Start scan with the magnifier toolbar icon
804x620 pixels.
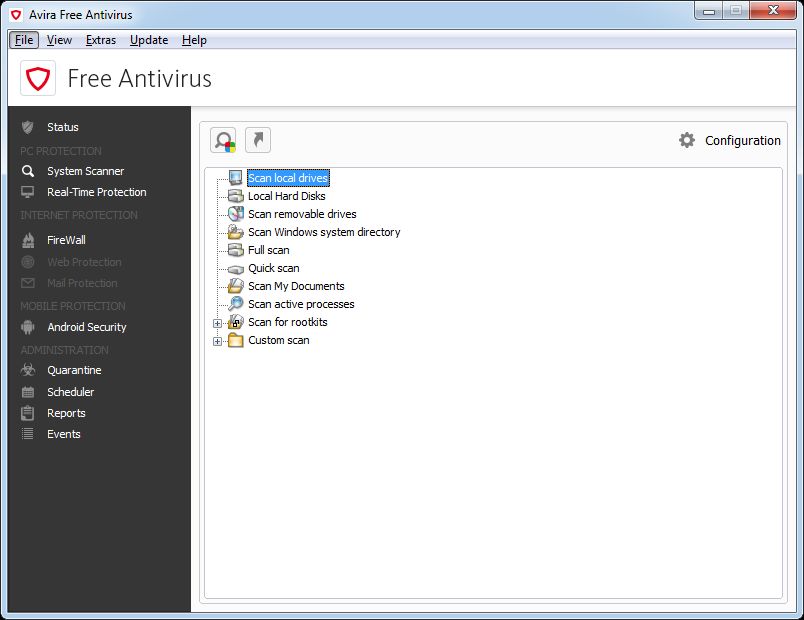224,140
